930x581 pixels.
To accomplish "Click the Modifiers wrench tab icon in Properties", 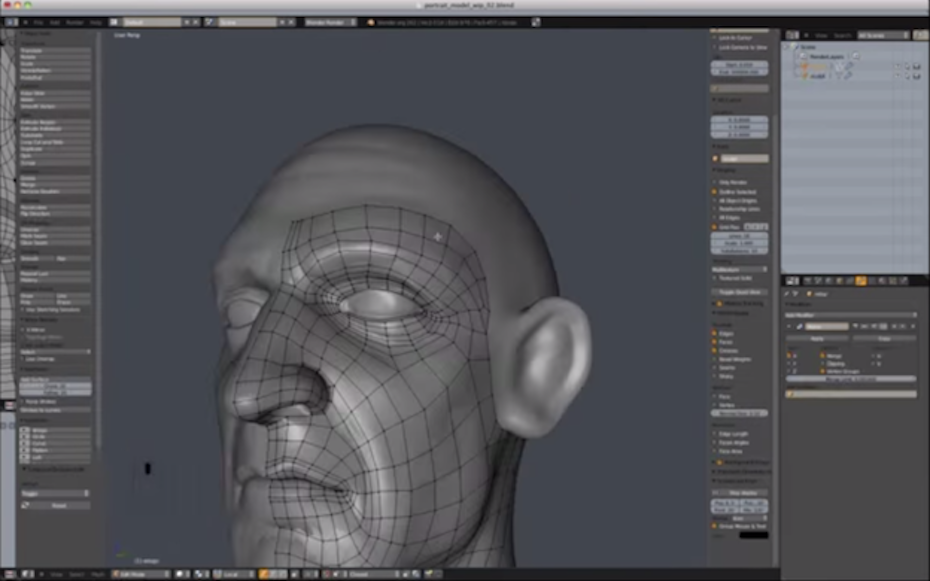I will [x=861, y=281].
